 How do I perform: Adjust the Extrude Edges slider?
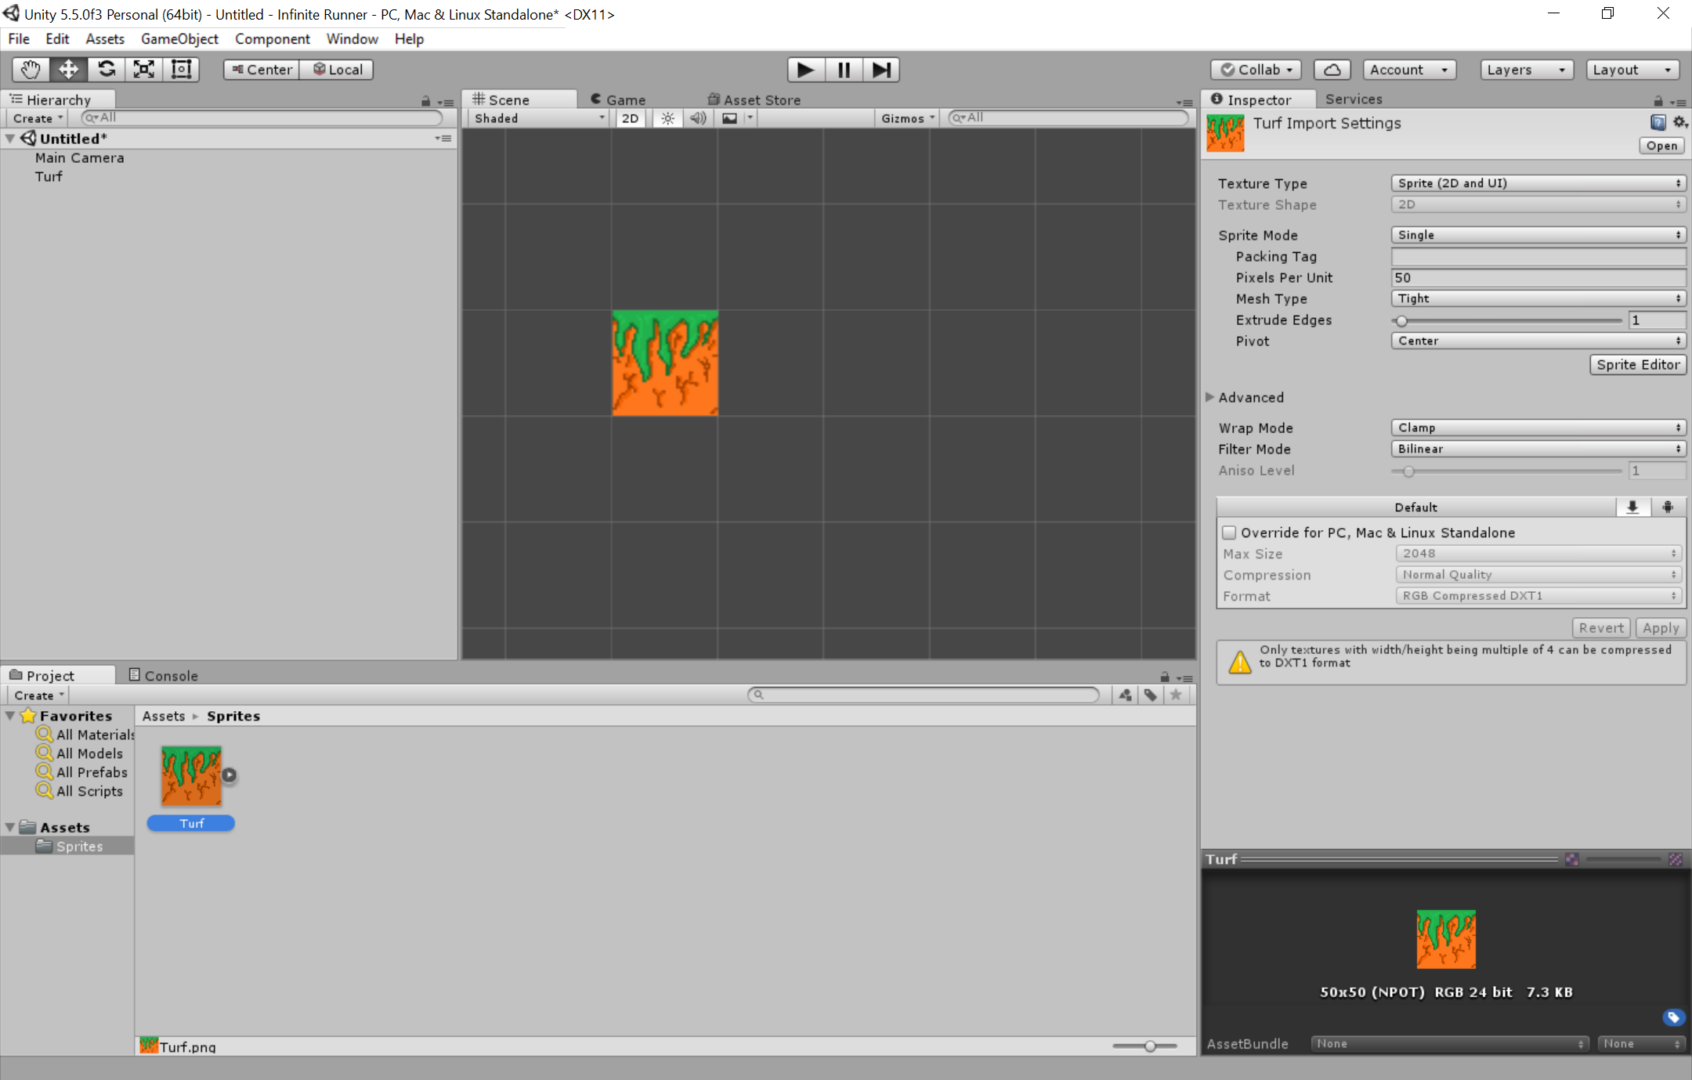pos(1402,320)
